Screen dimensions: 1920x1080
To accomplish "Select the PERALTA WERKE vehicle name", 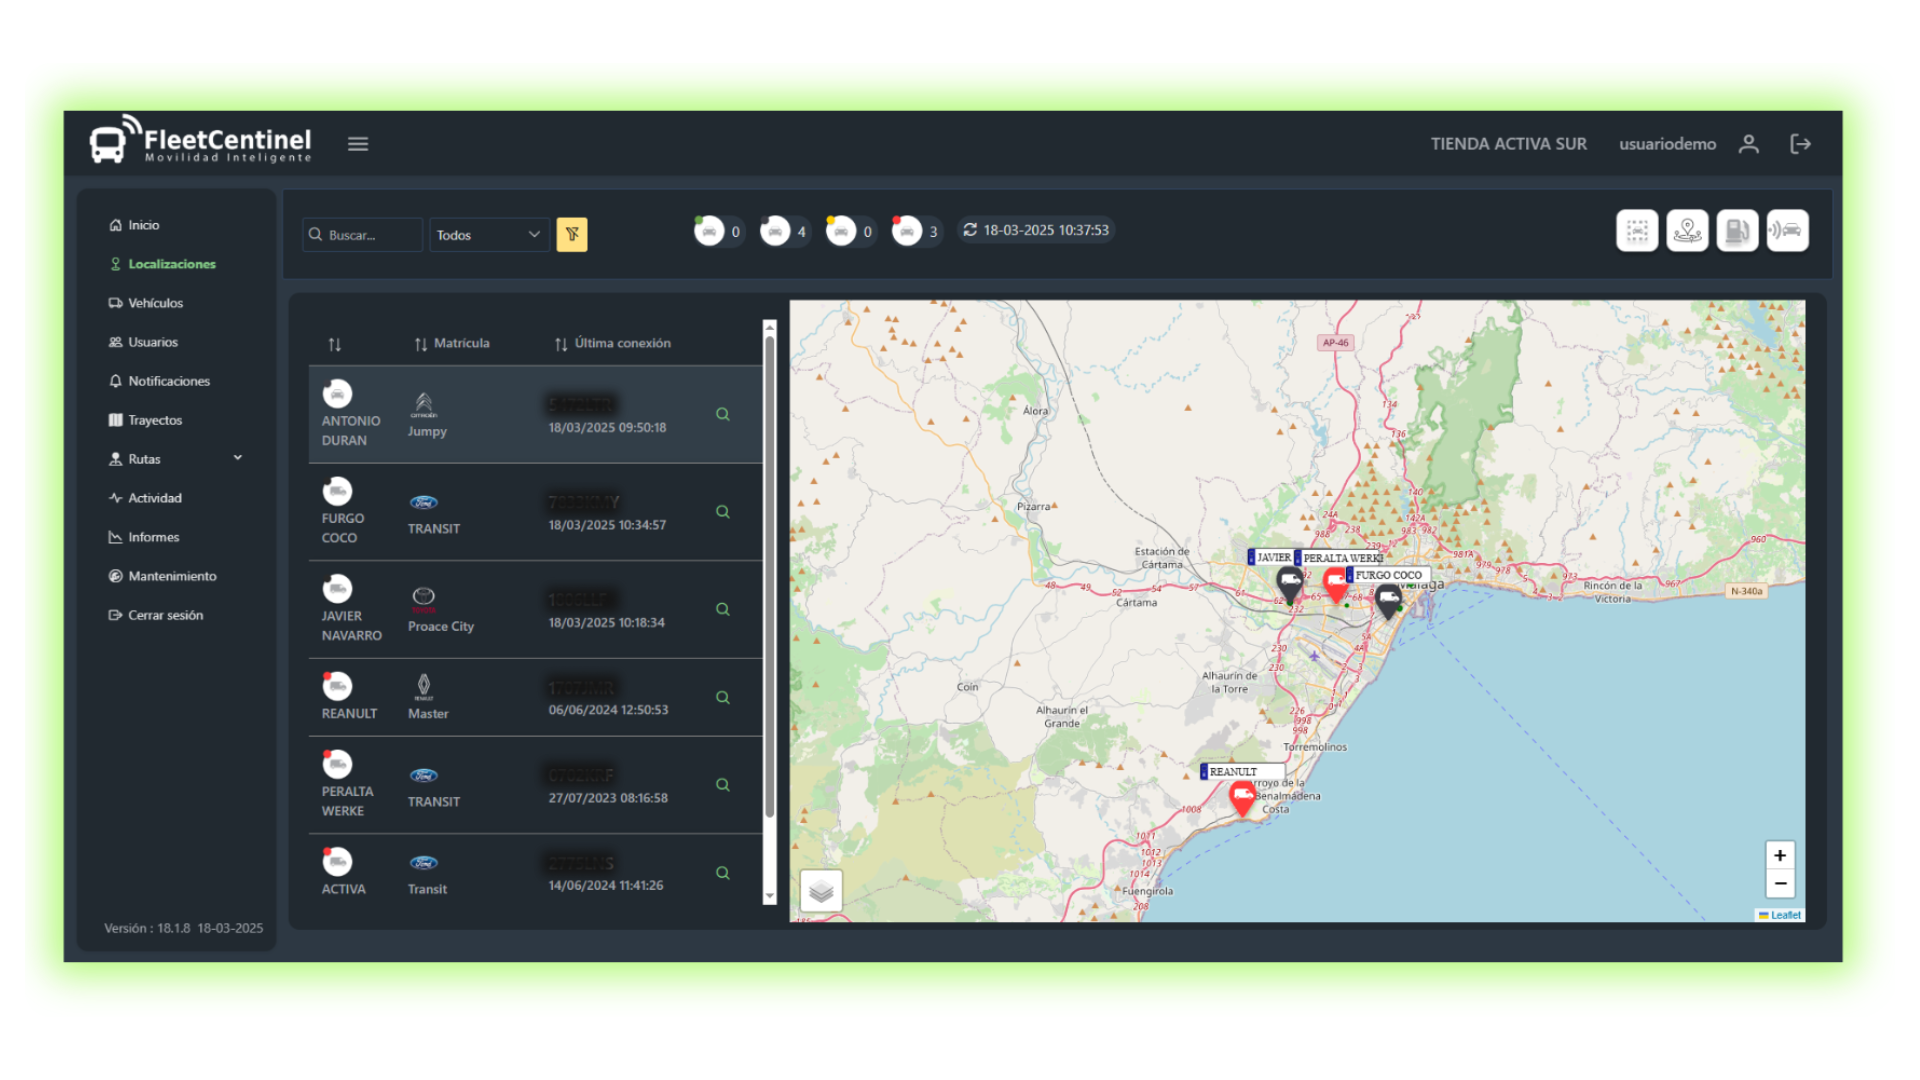I will pyautogui.click(x=347, y=801).
